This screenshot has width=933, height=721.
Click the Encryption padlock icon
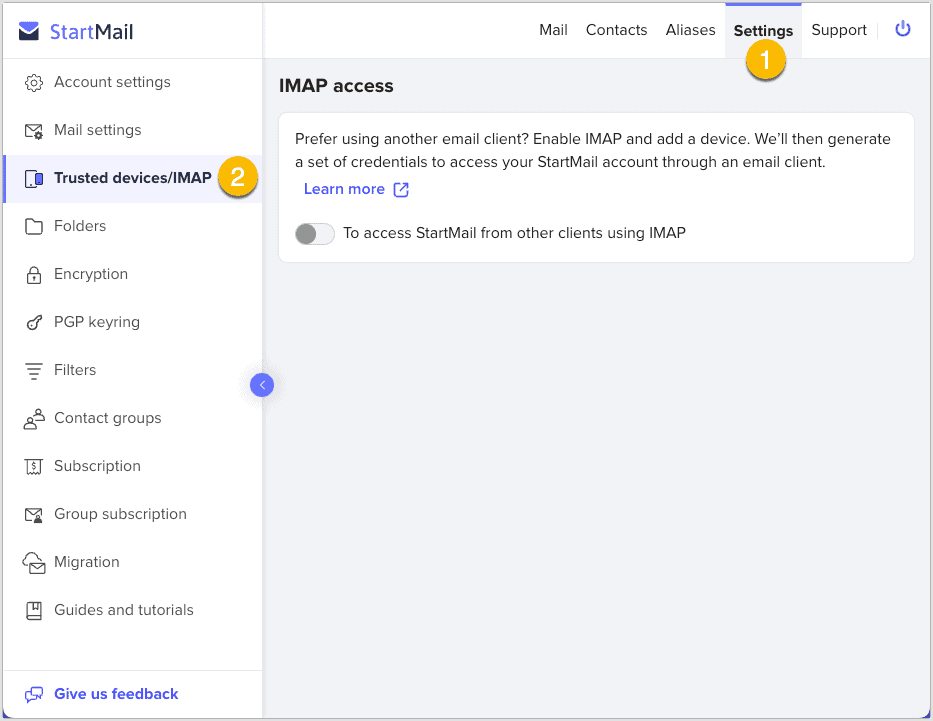(x=34, y=275)
